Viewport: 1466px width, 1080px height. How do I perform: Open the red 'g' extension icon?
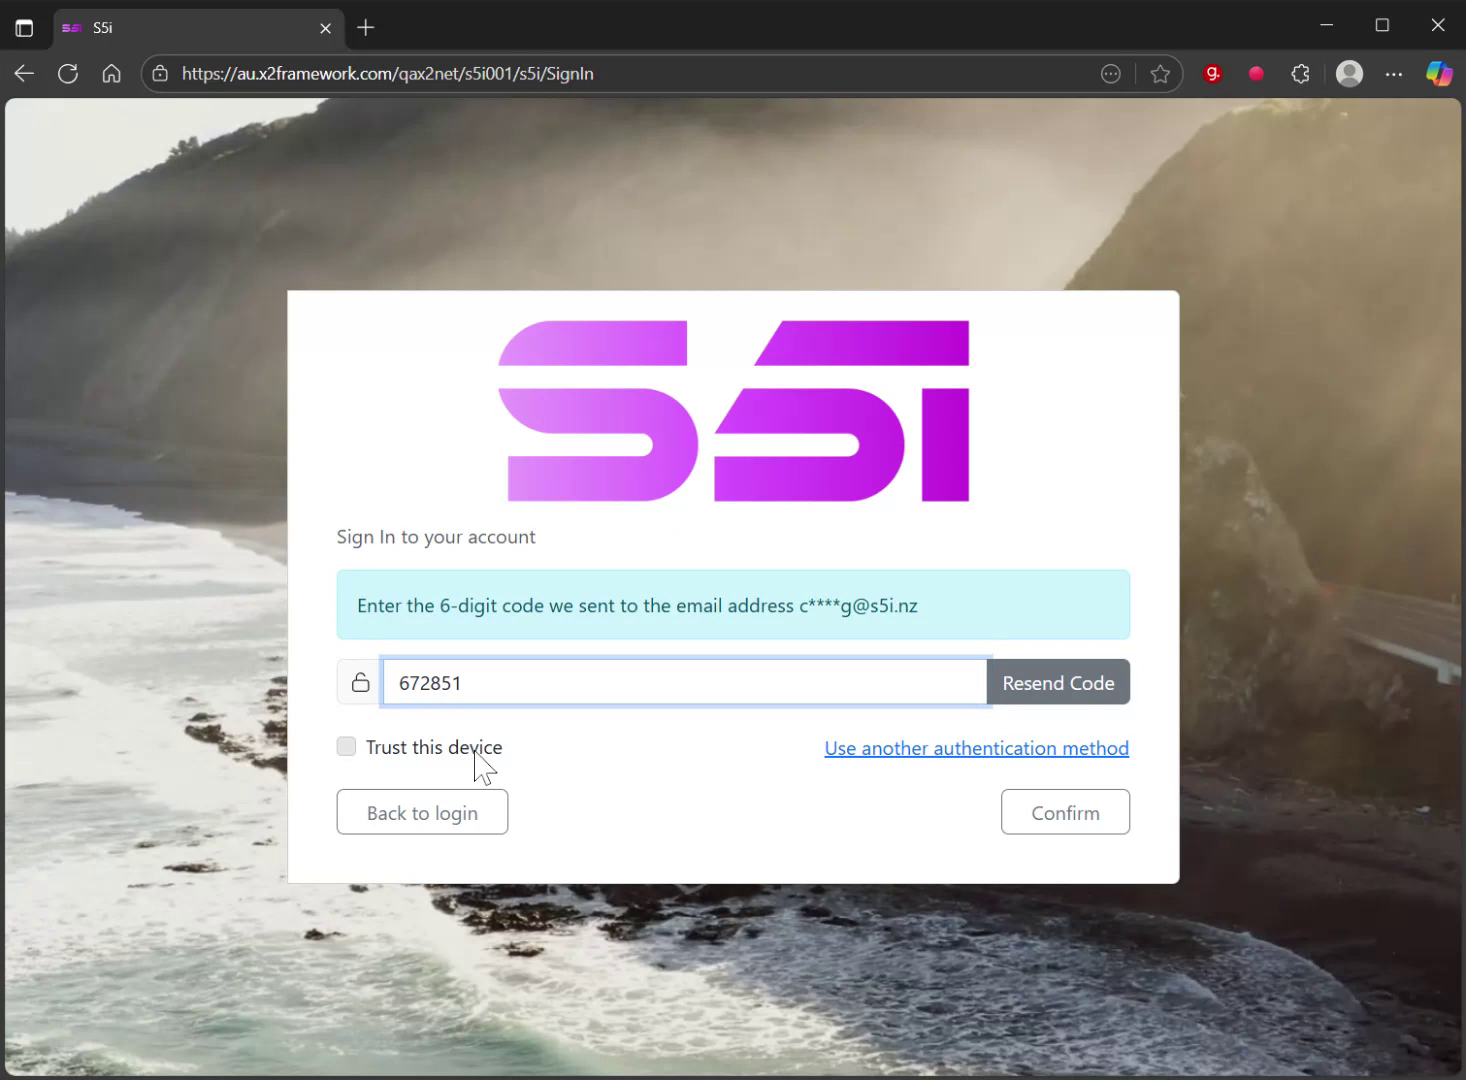(x=1212, y=73)
